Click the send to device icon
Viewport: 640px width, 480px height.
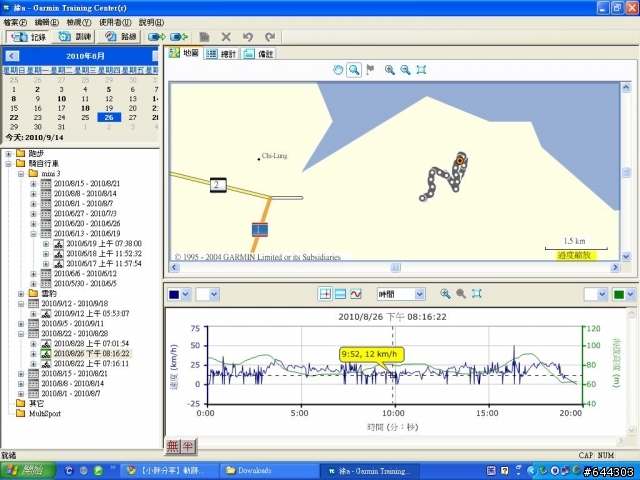156,37
